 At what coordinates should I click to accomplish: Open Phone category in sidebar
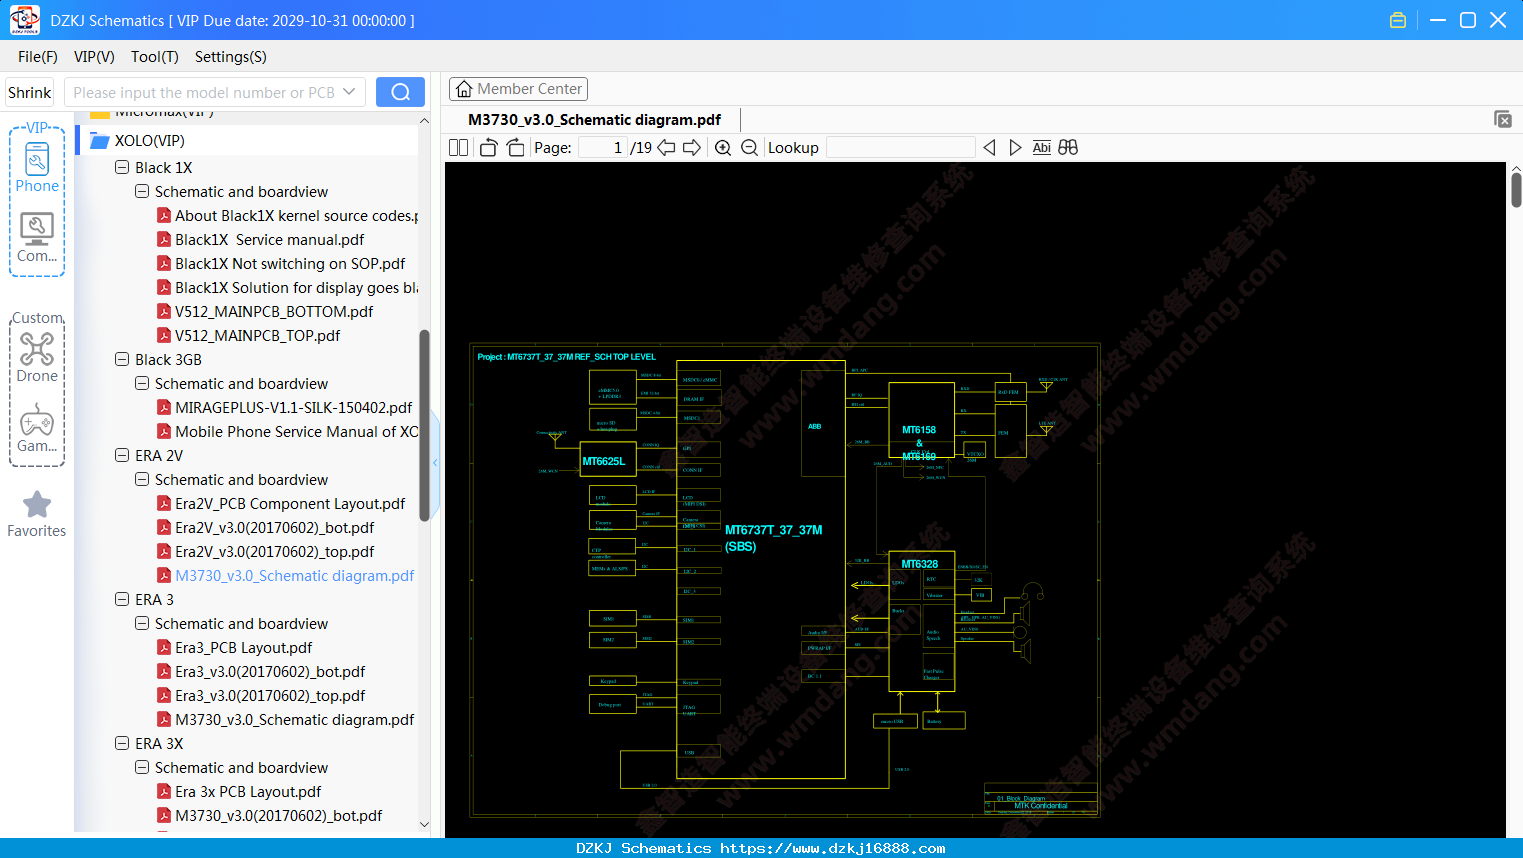click(37, 167)
